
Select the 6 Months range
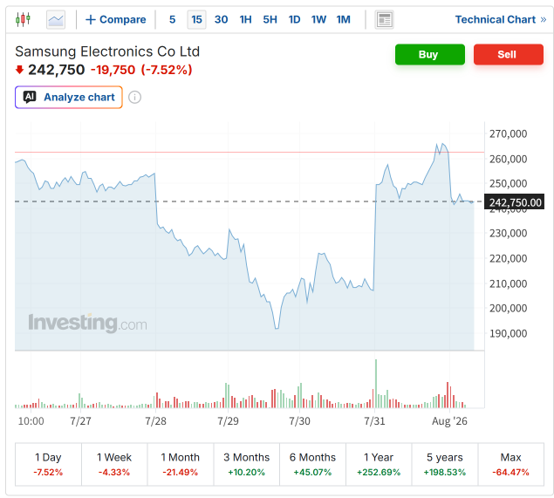point(313,464)
